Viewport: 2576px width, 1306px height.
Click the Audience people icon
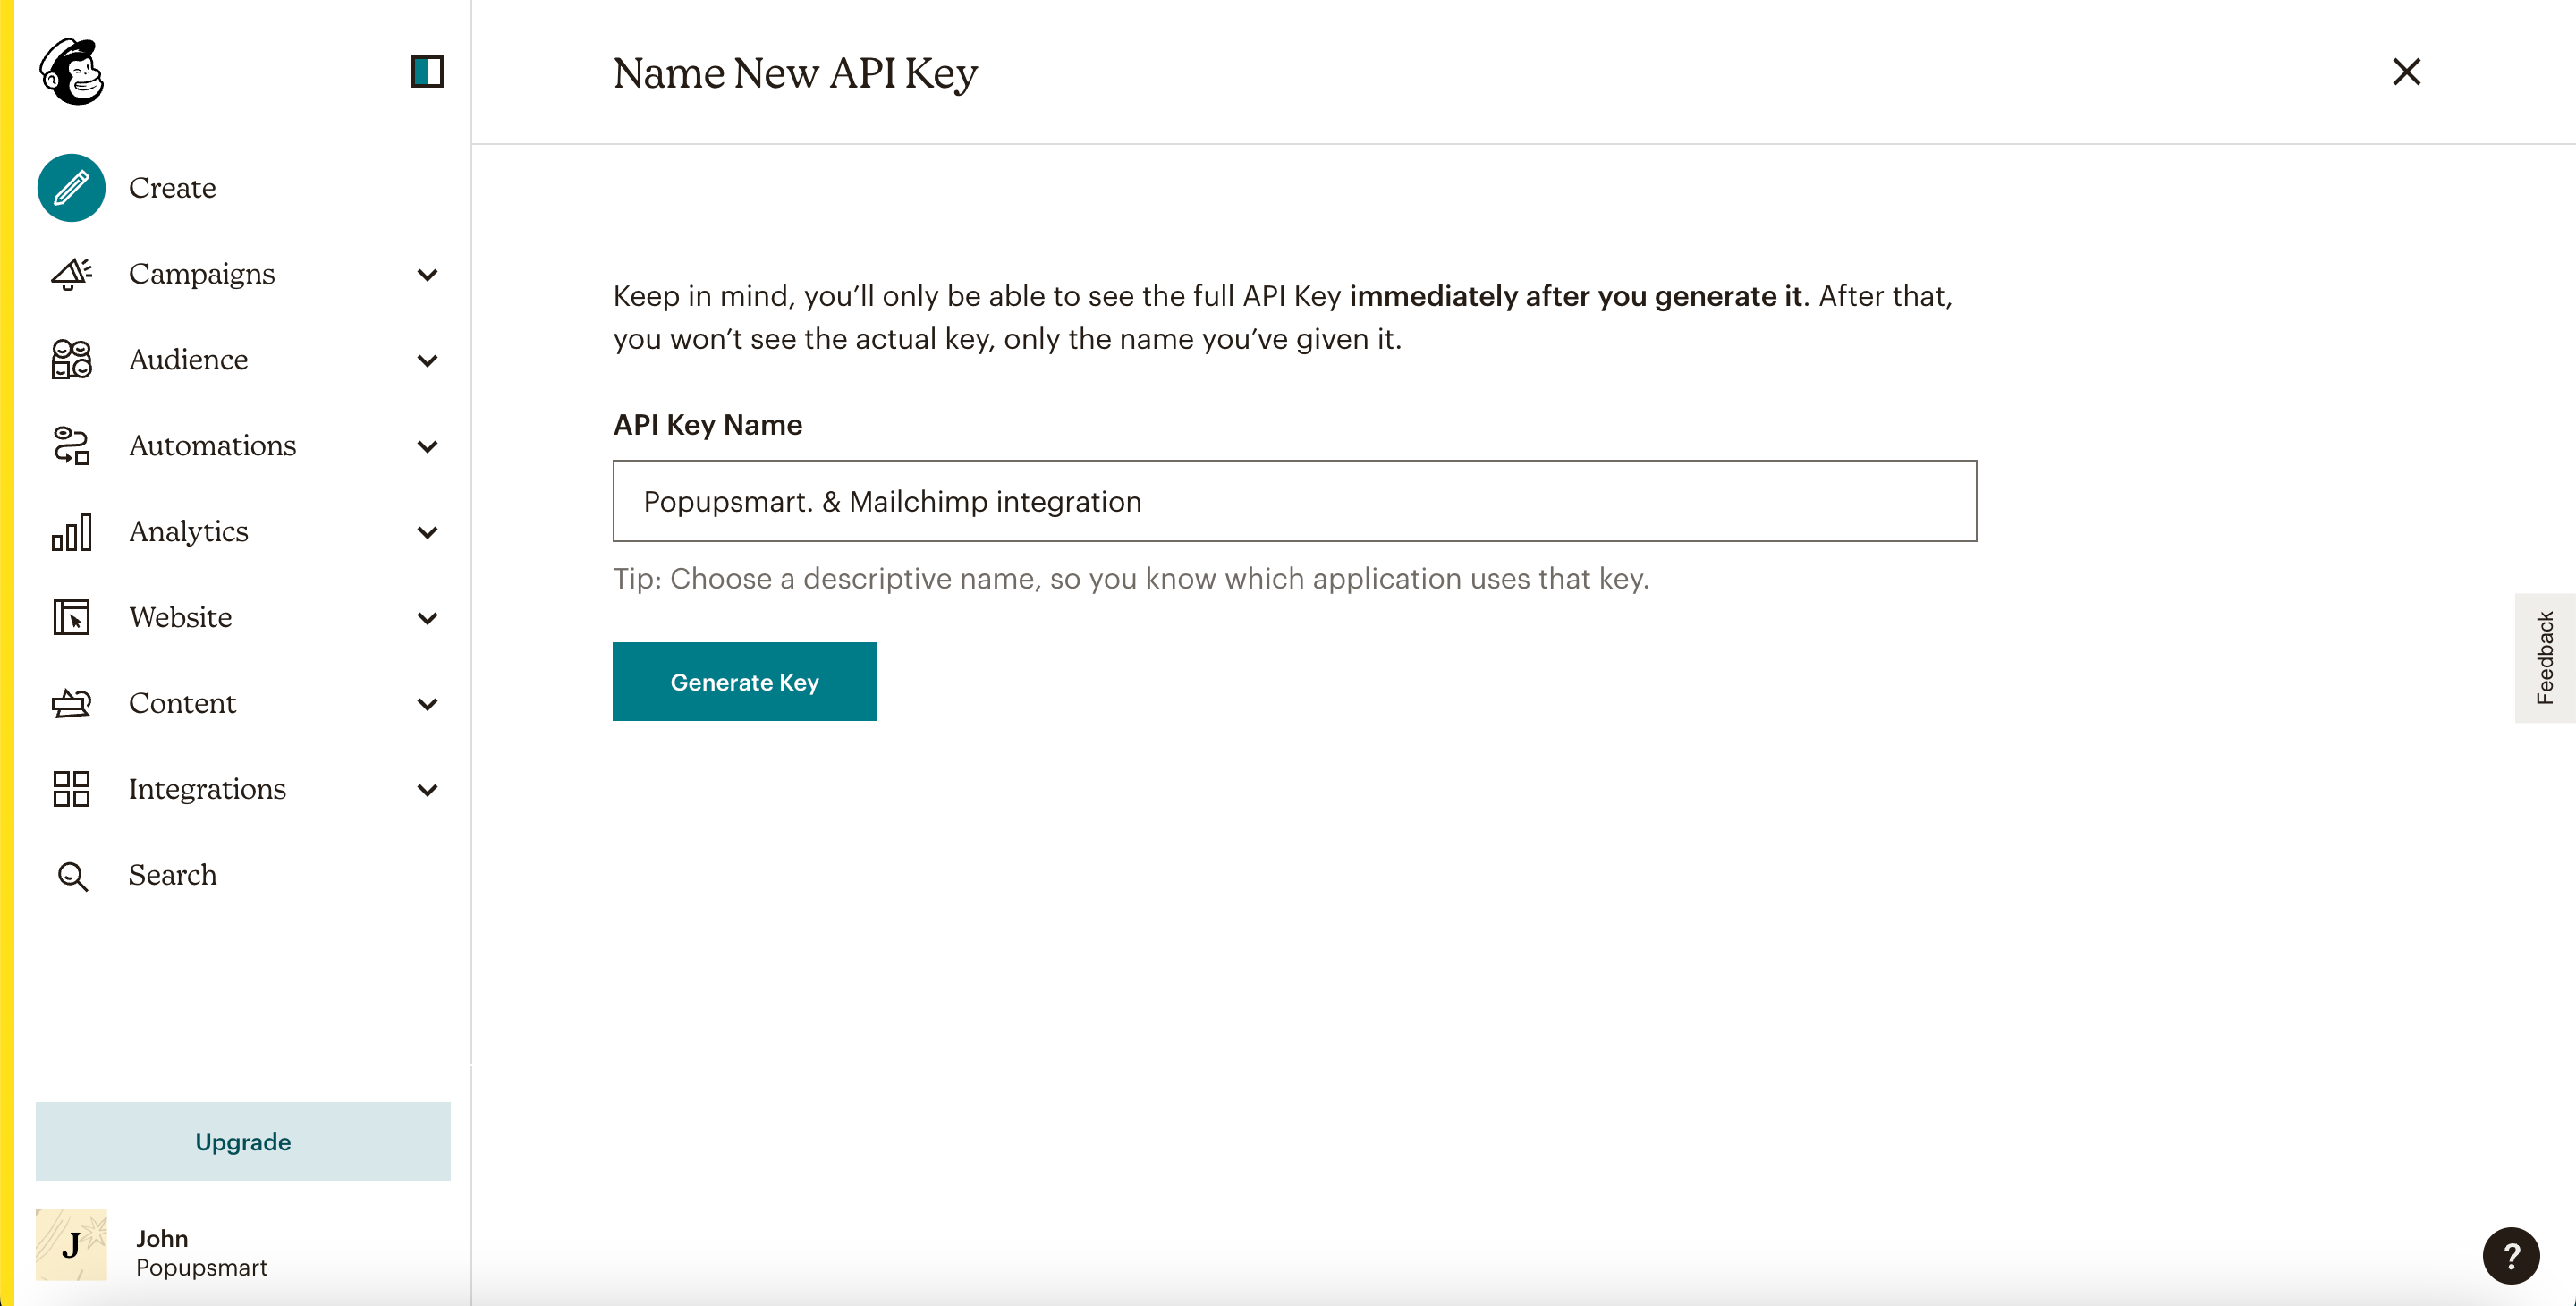[x=70, y=360]
